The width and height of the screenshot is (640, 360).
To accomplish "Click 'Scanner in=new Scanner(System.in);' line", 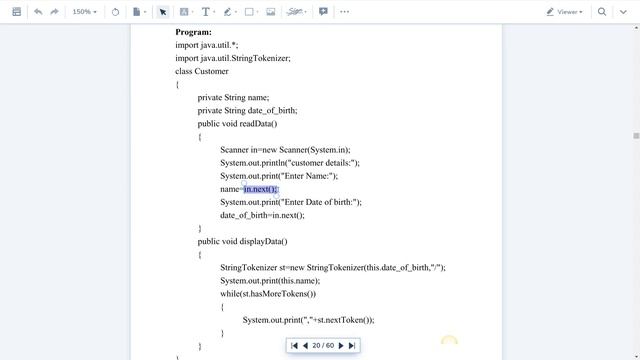I will [x=285, y=149].
